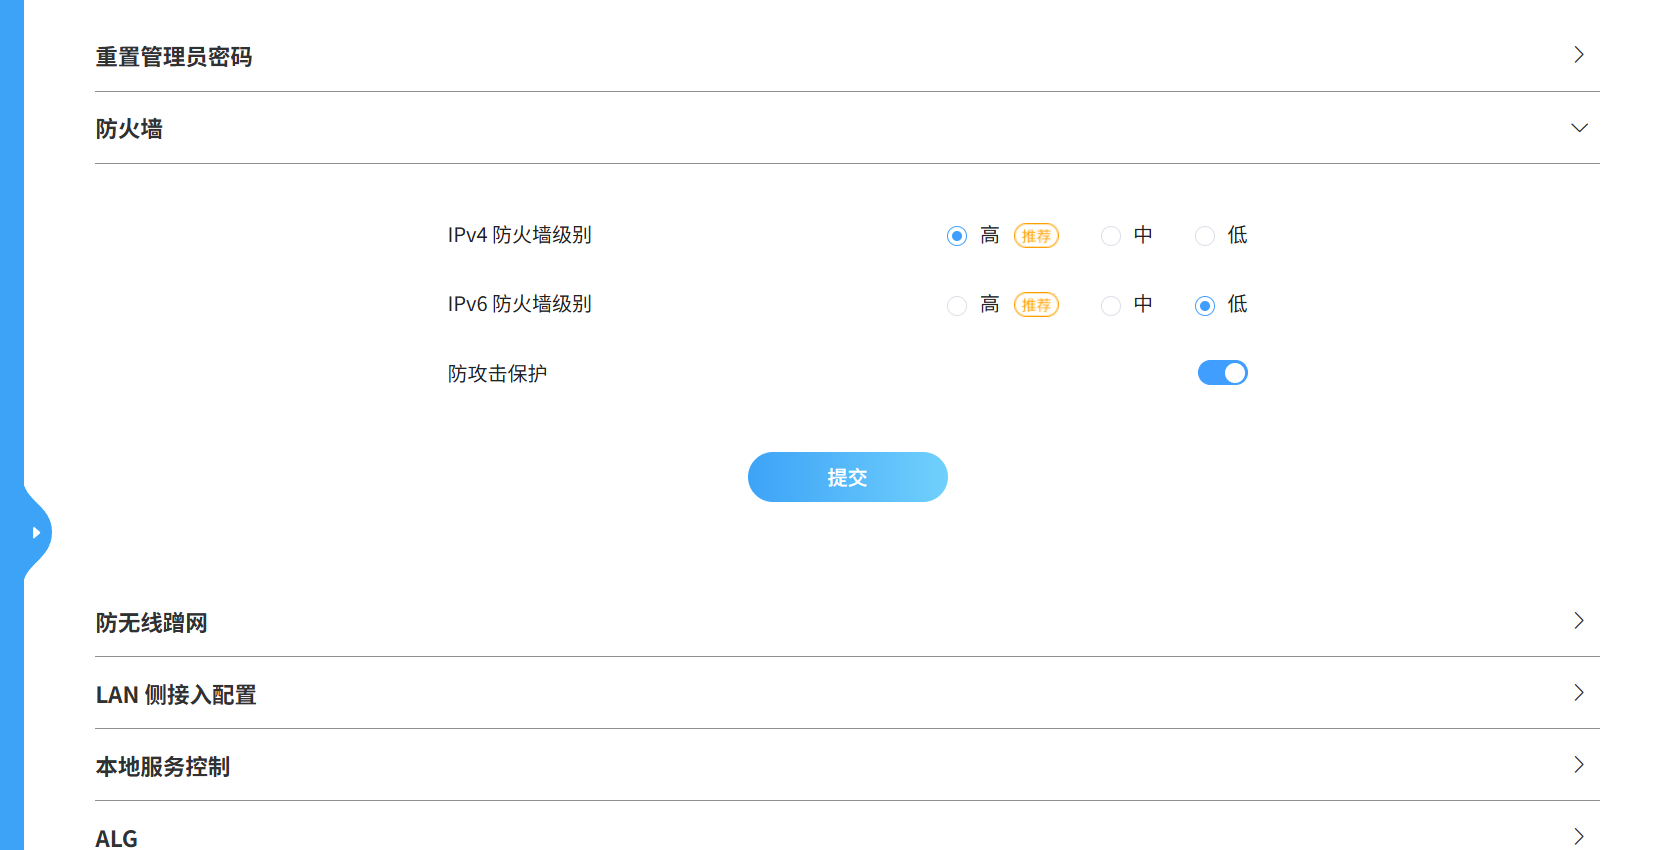
Task: Select IPv4 firewall level 中
Action: tap(1111, 236)
